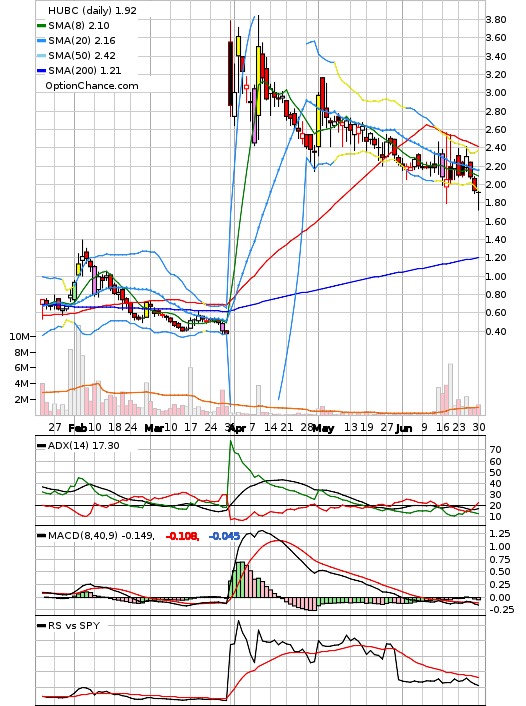Click the light blue SMA(50) legend marker
The height and width of the screenshot is (706, 526).
[41, 55]
